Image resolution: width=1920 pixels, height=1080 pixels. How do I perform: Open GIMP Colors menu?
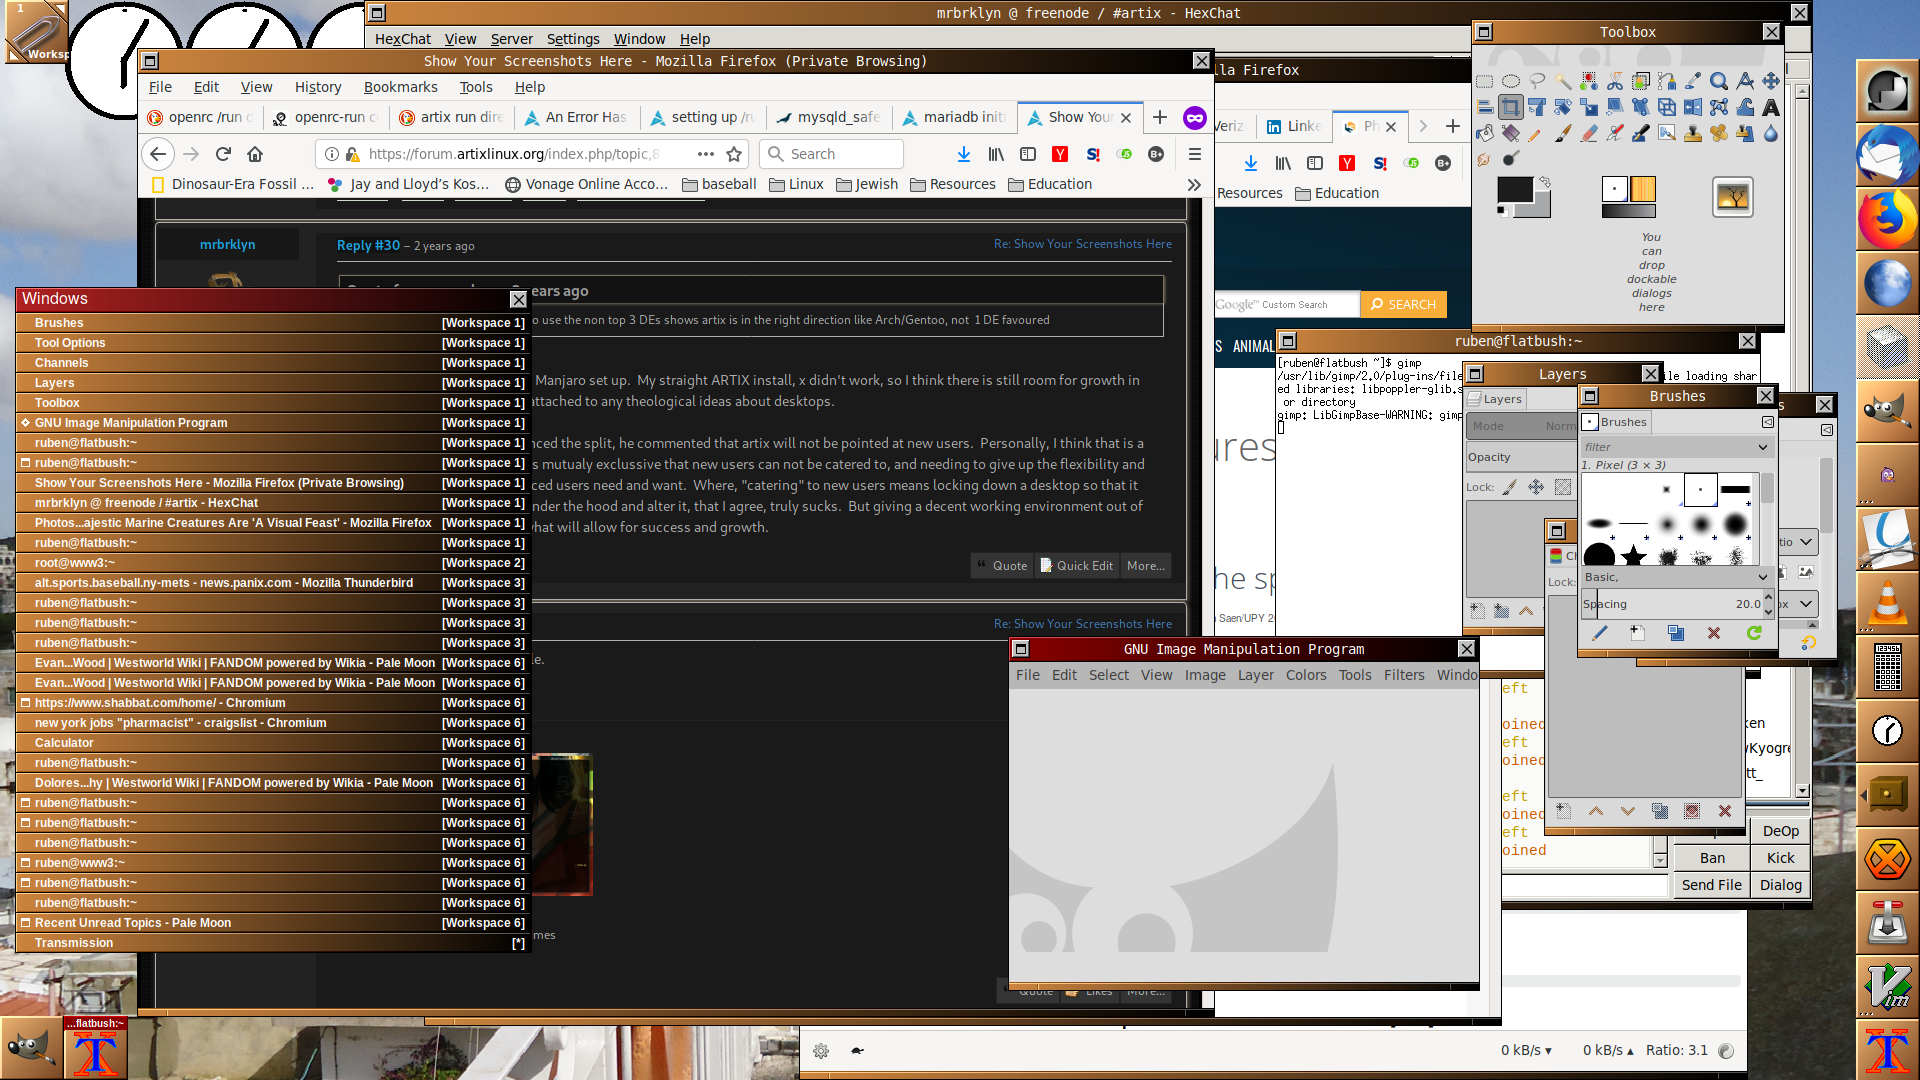[x=1306, y=675]
